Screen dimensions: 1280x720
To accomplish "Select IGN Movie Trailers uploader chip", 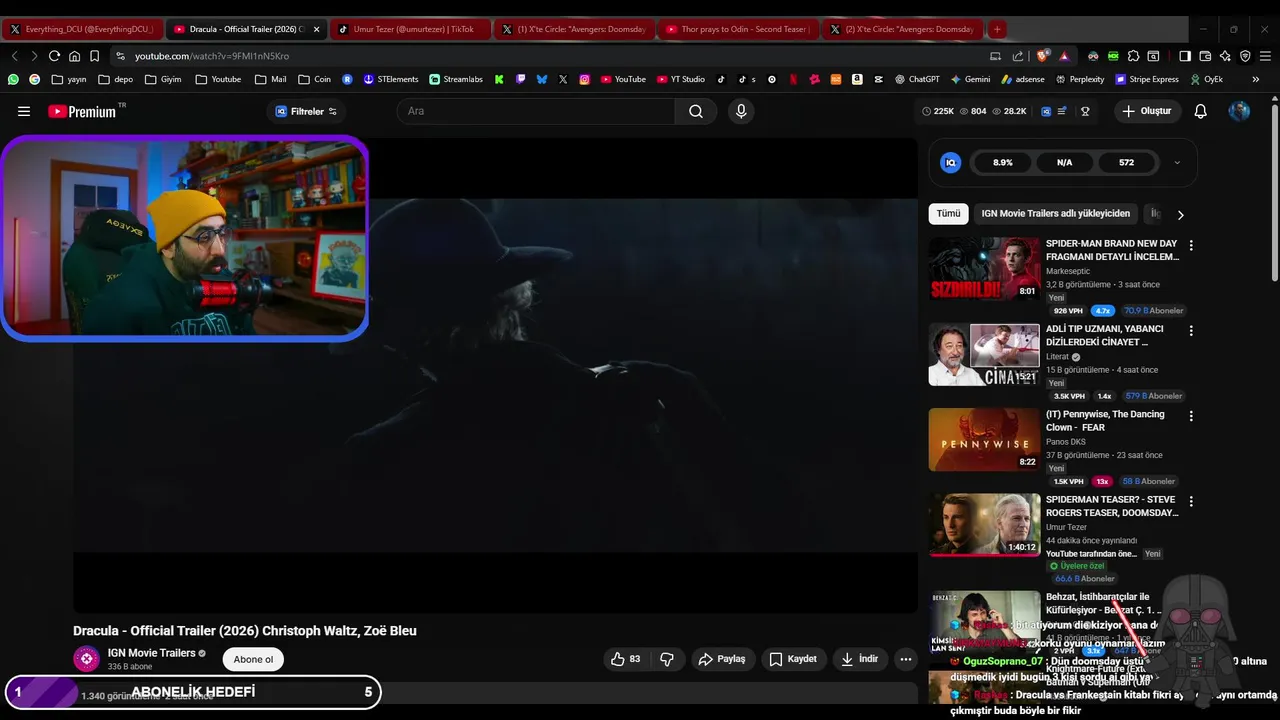I will click(x=1056, y=214).
